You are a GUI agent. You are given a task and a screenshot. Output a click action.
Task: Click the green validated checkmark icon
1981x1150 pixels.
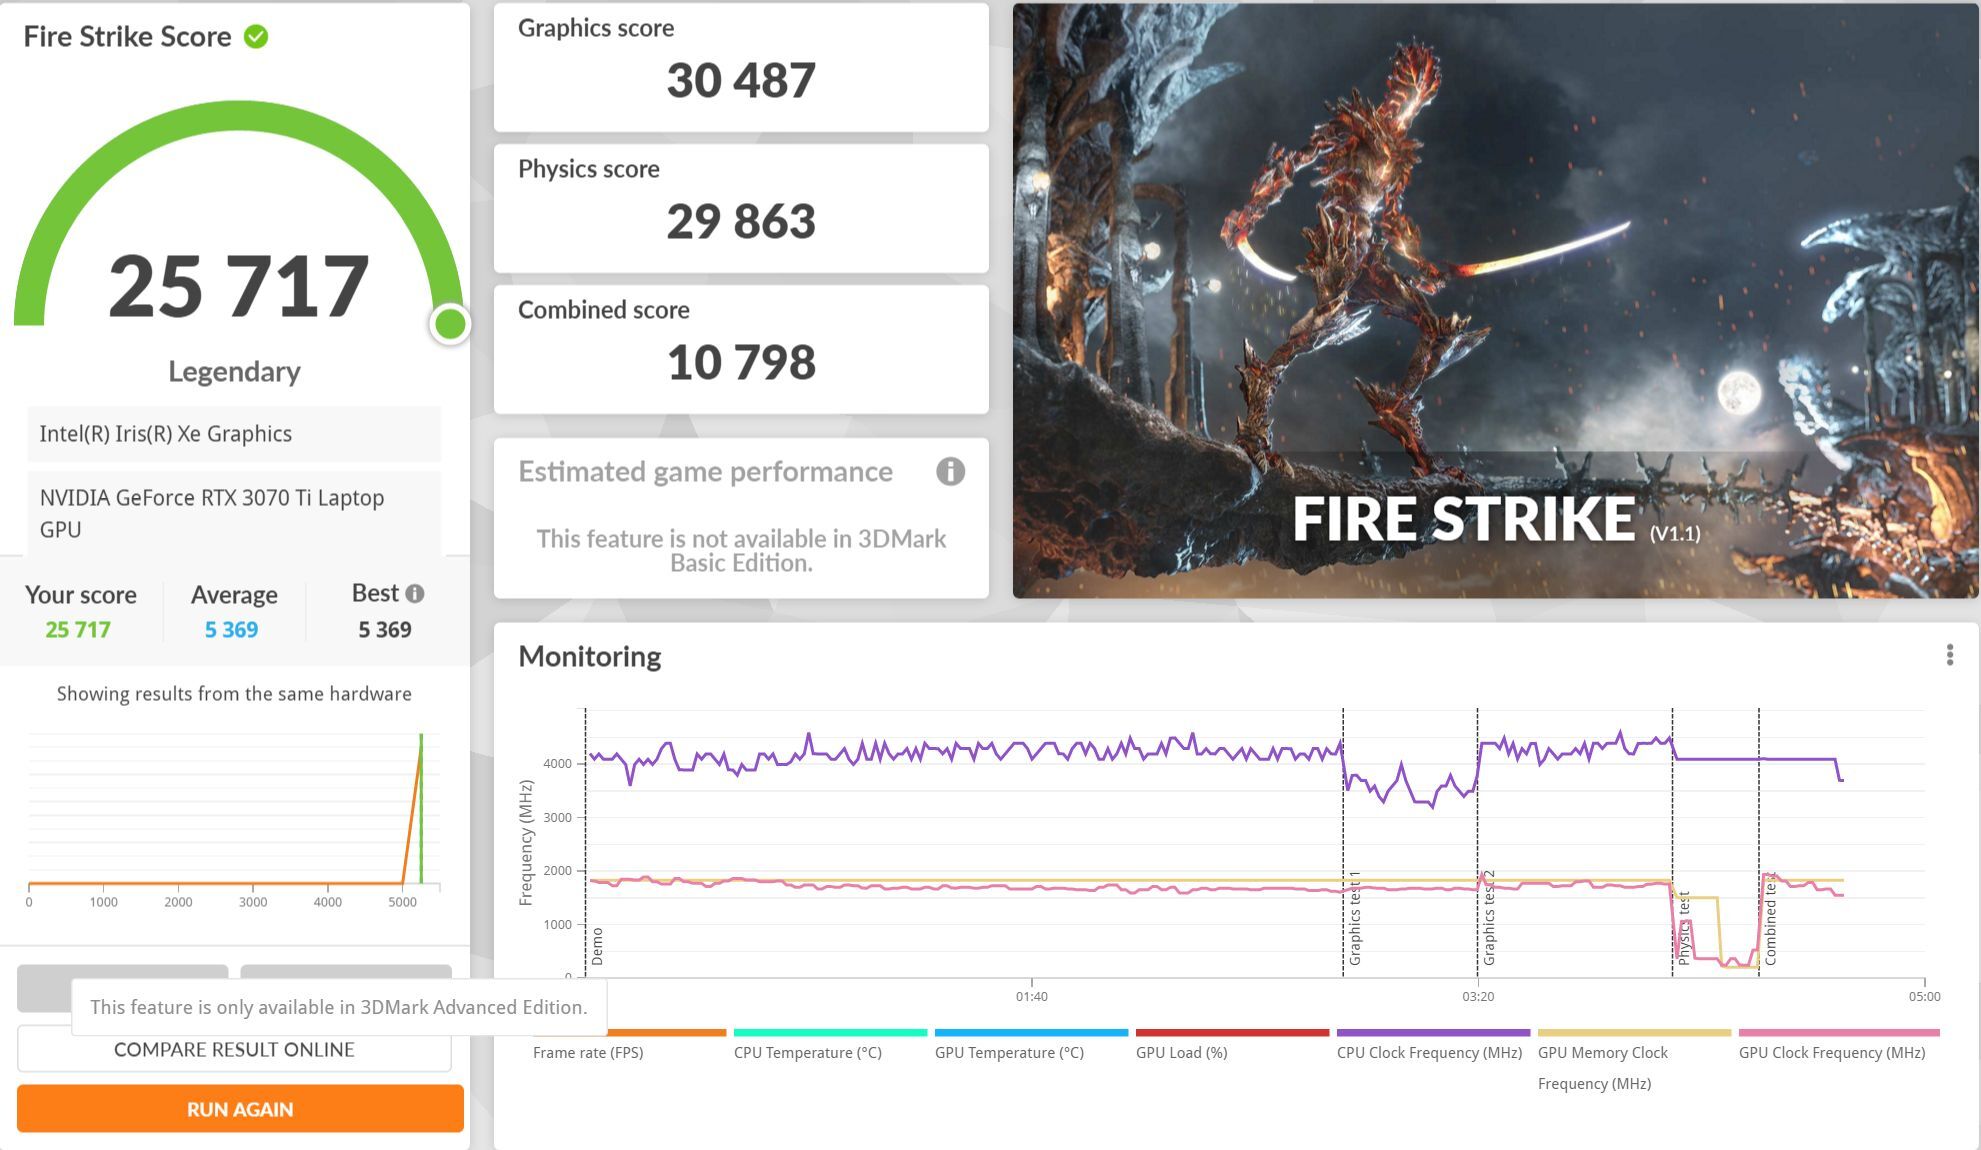click(256, 37)
